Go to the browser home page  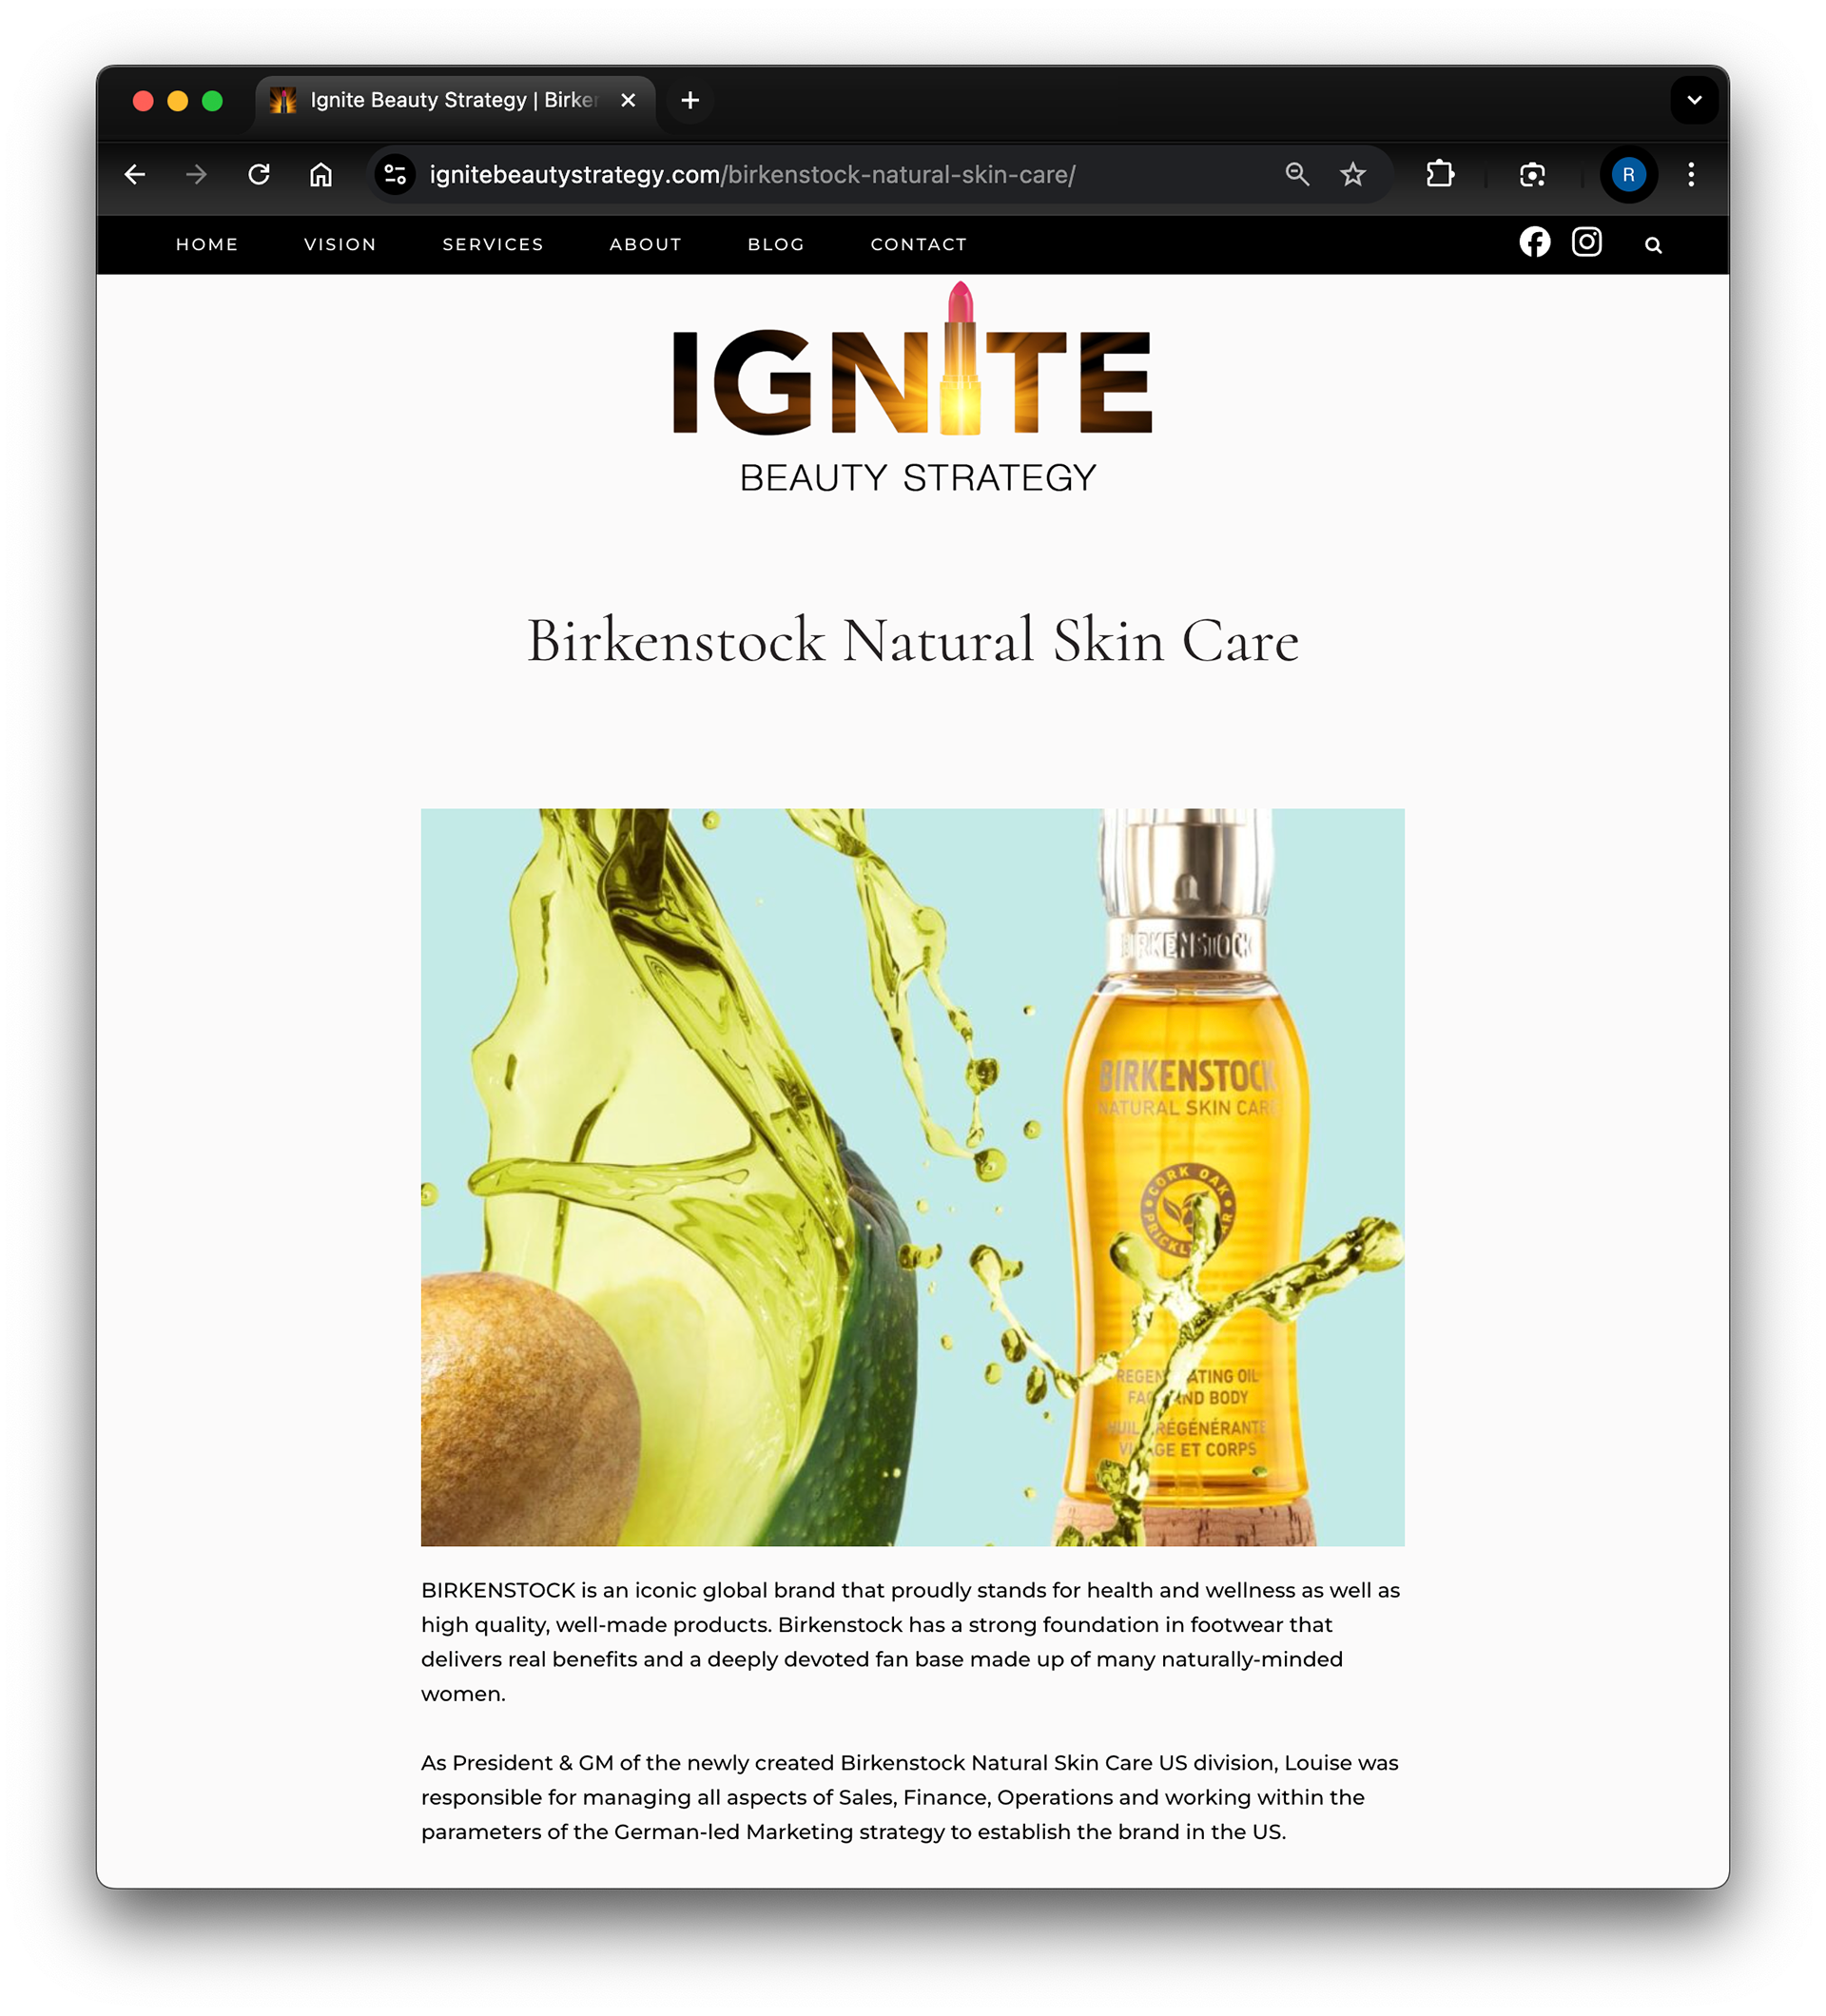pos(320,175)
